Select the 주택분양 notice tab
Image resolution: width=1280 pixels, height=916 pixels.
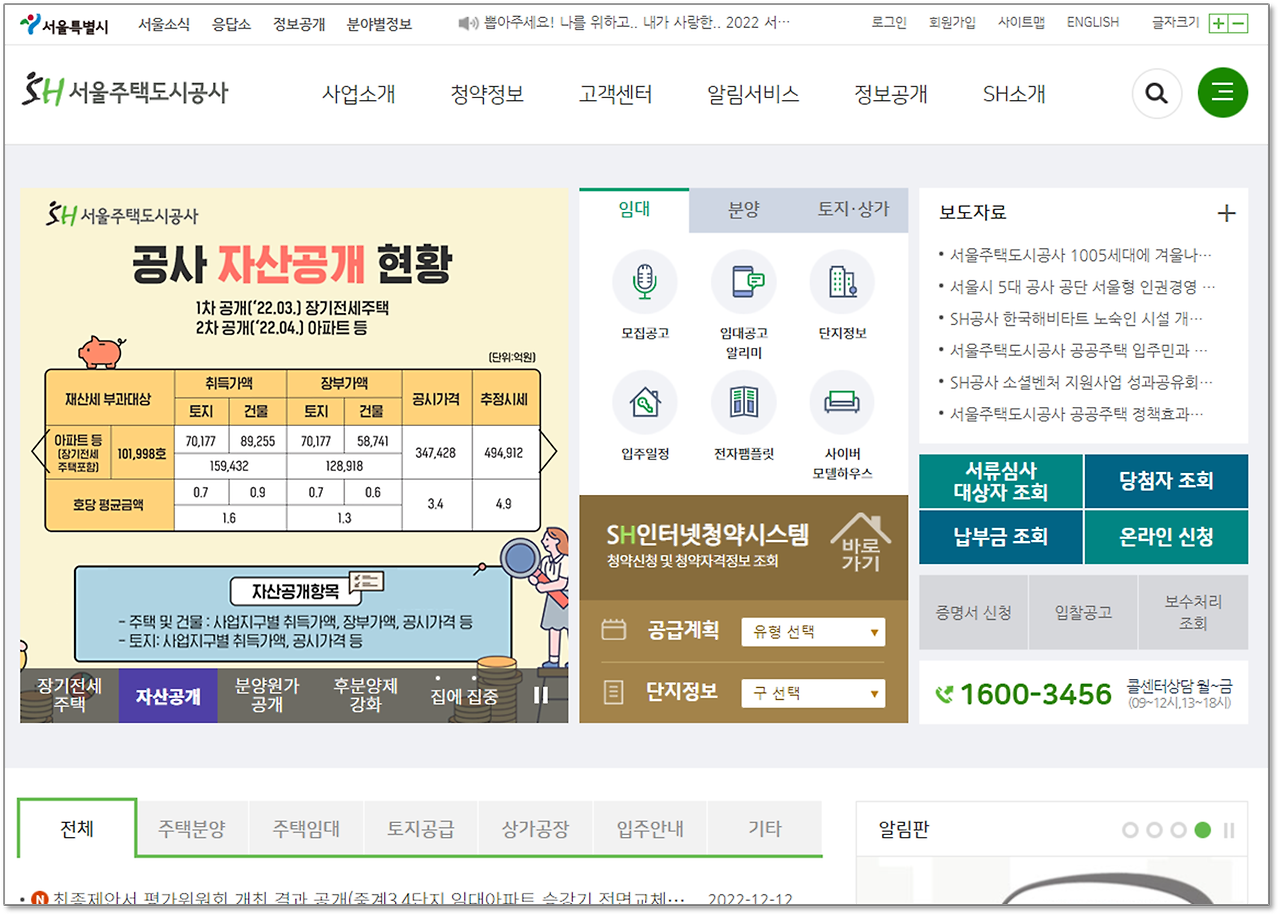(192, 829)
